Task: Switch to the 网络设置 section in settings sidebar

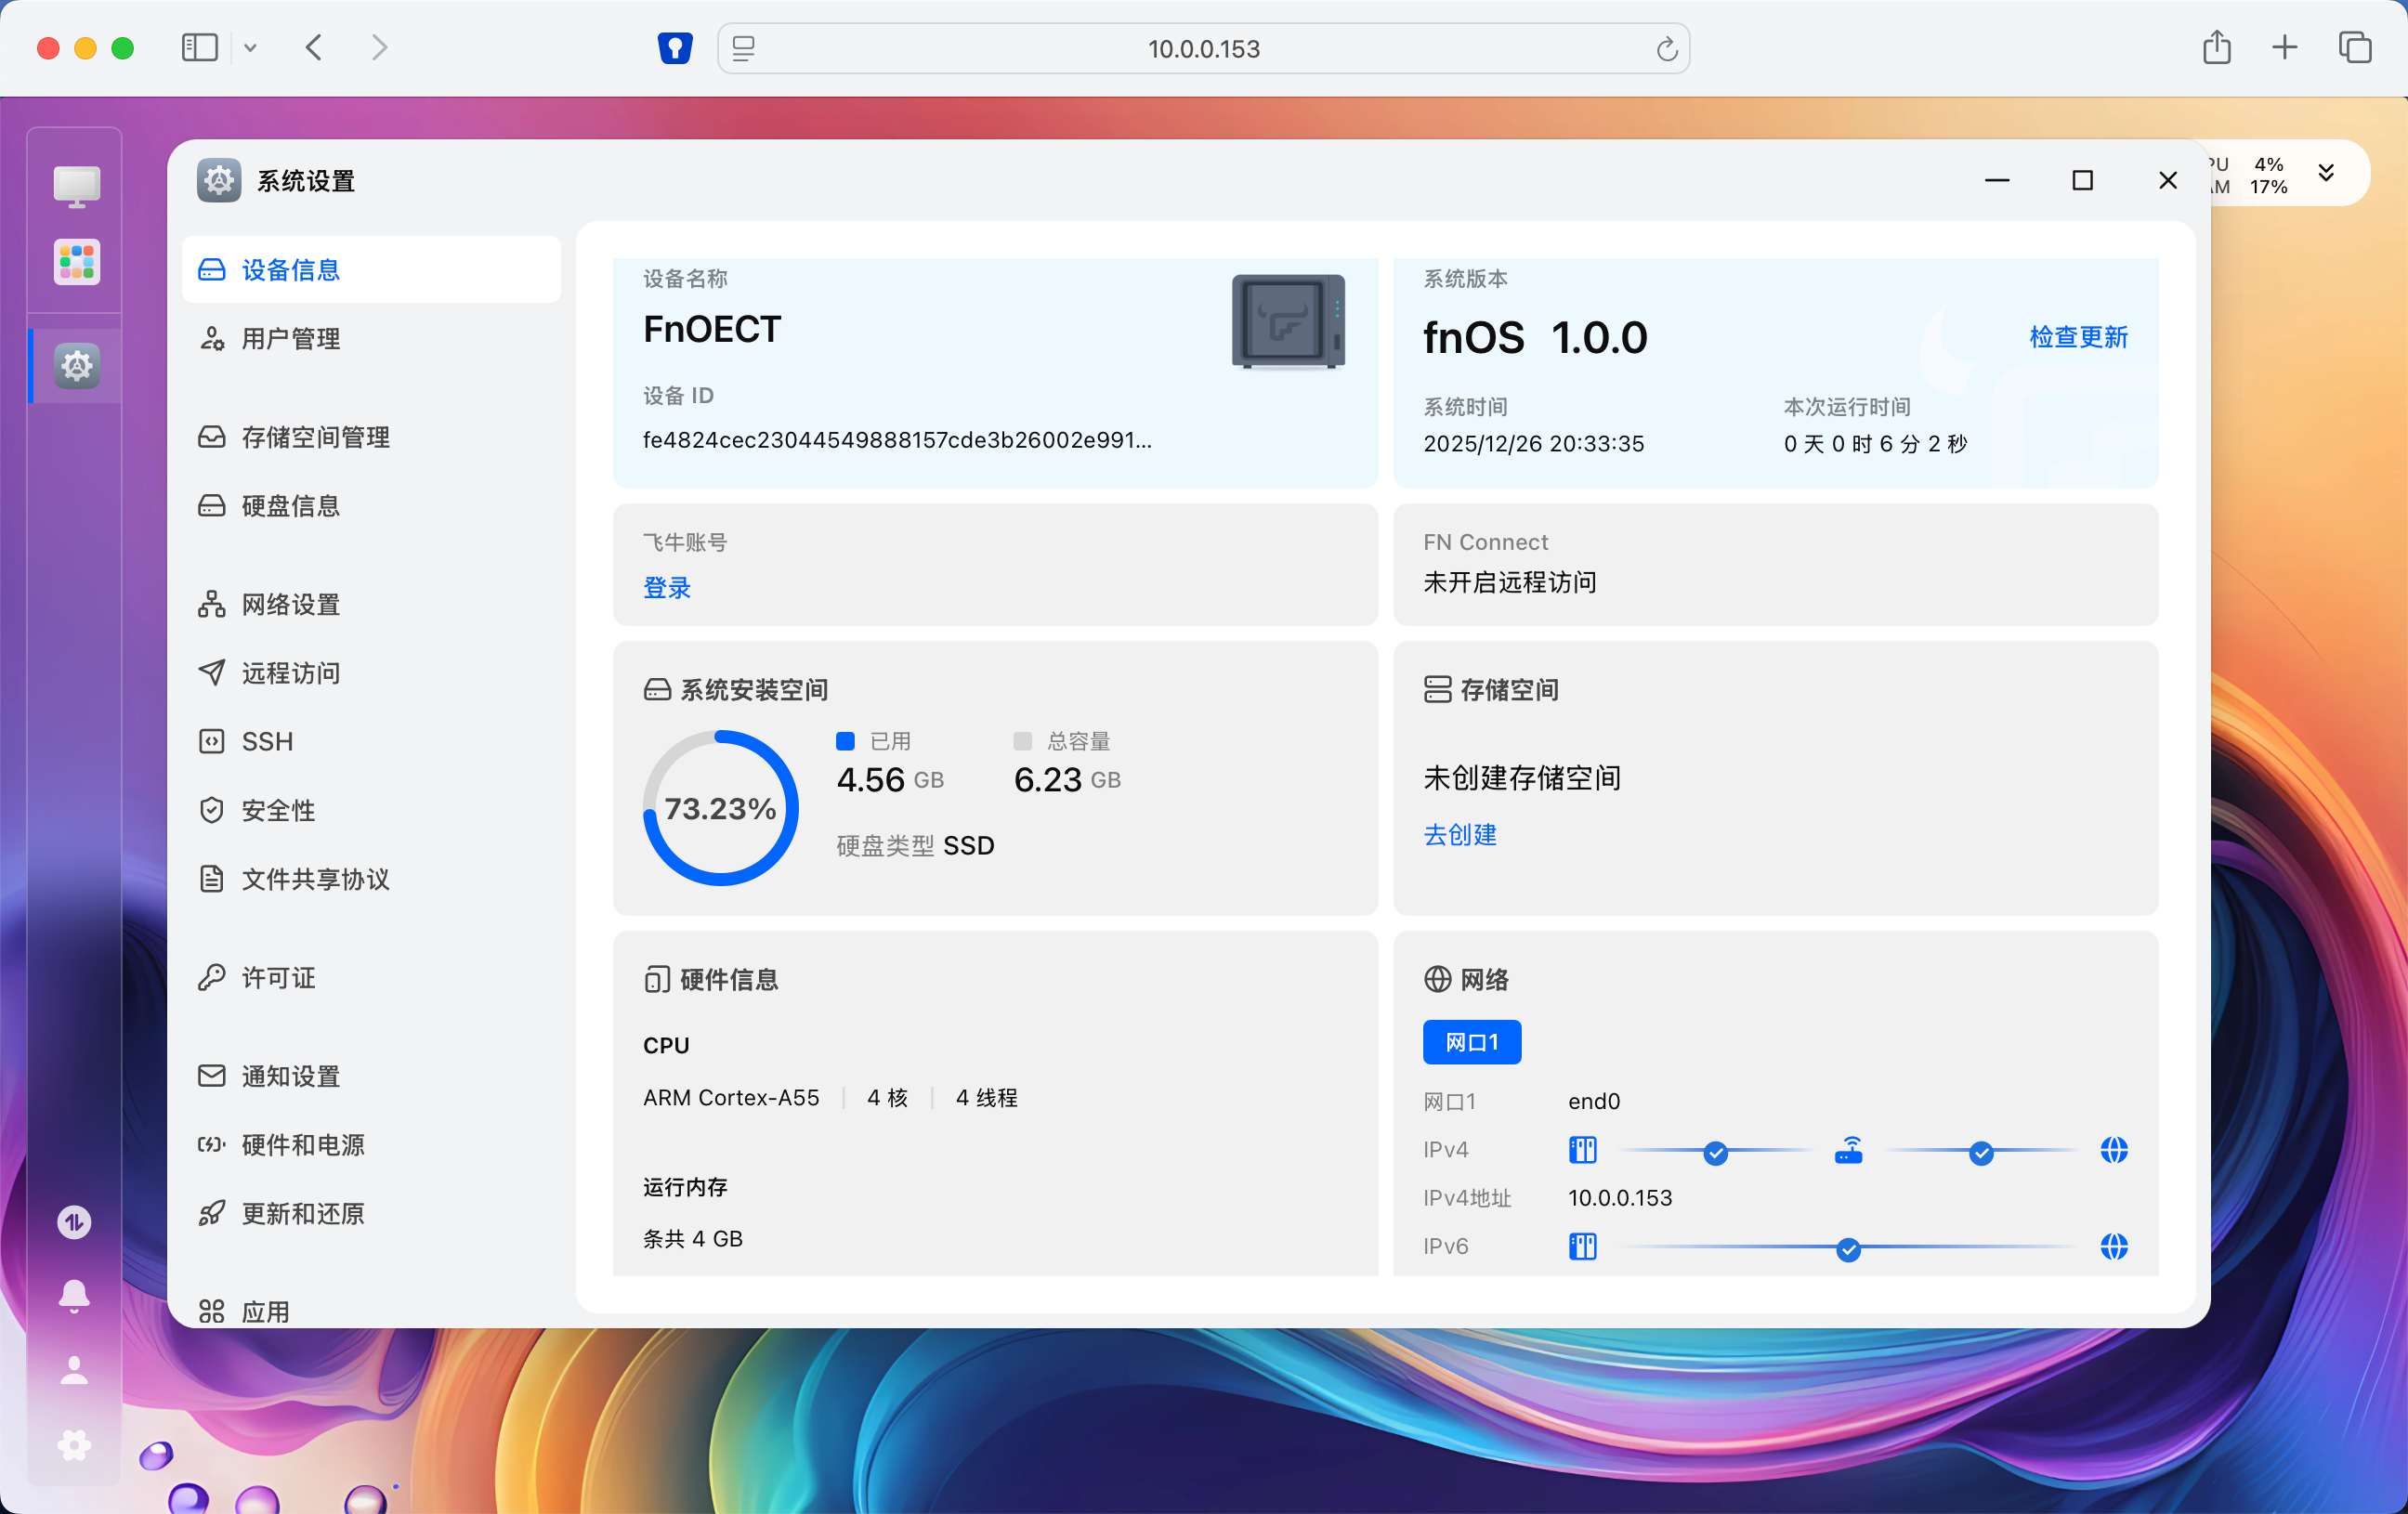Action: pyautogui.click(x=290, y=604)
